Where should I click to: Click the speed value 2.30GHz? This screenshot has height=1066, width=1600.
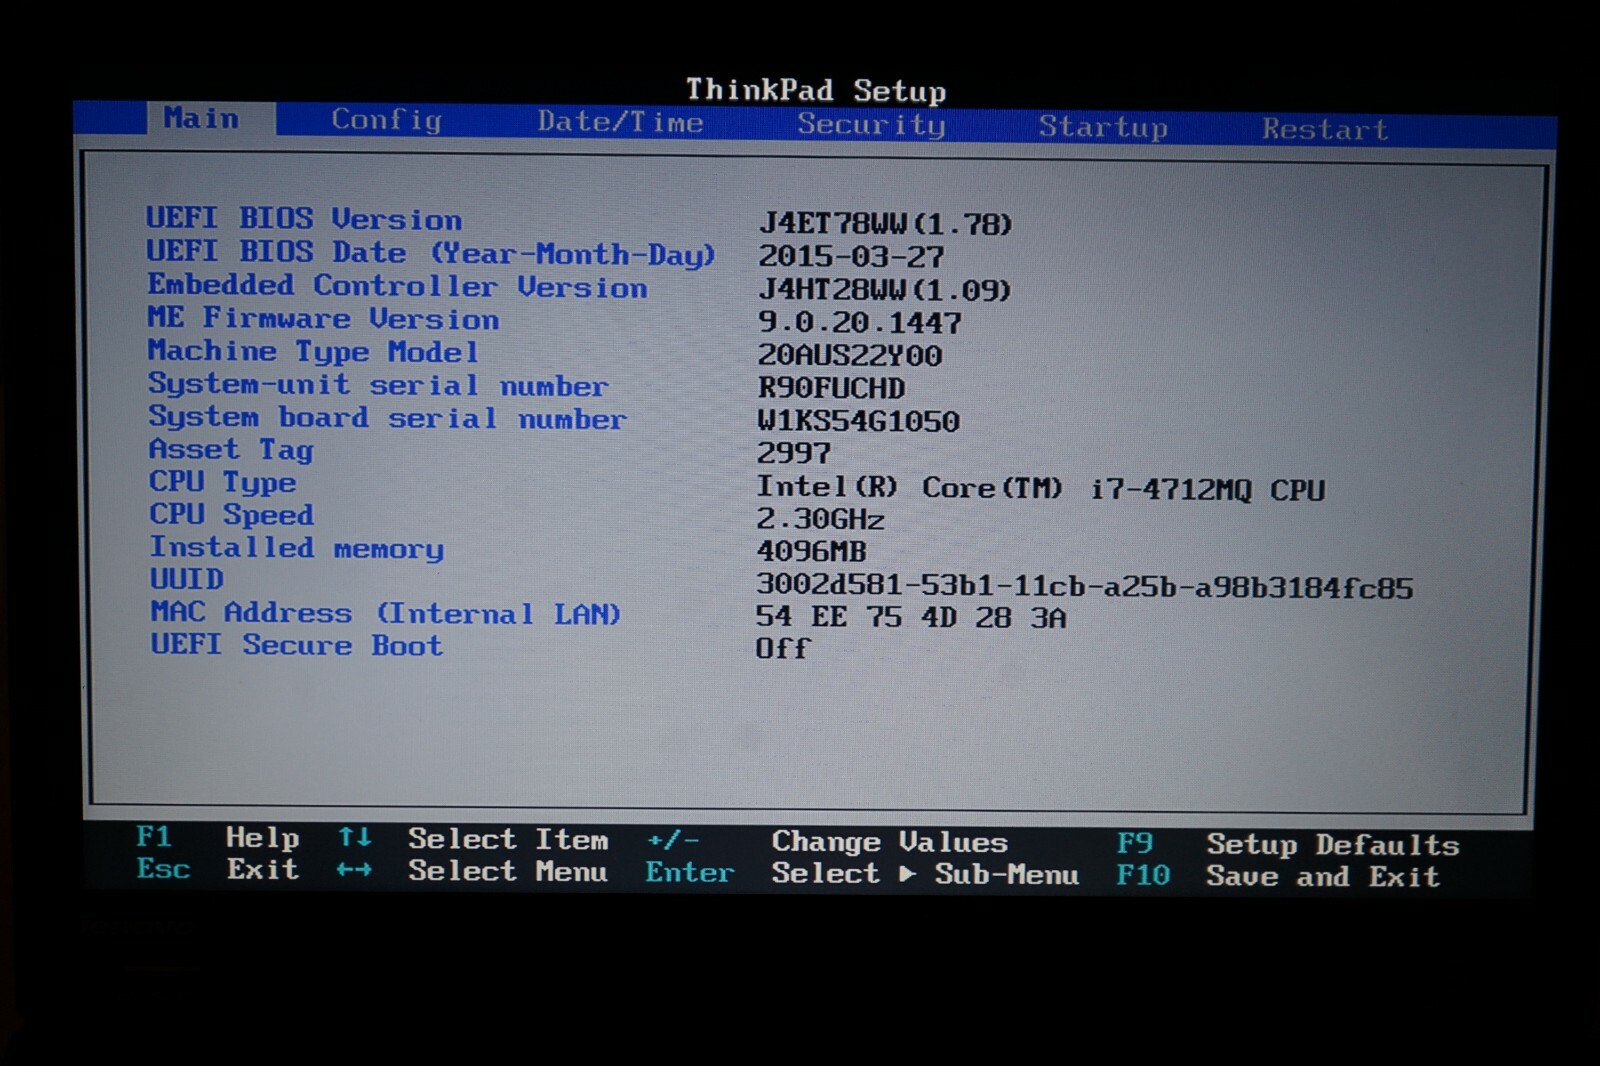pos(820,519)
